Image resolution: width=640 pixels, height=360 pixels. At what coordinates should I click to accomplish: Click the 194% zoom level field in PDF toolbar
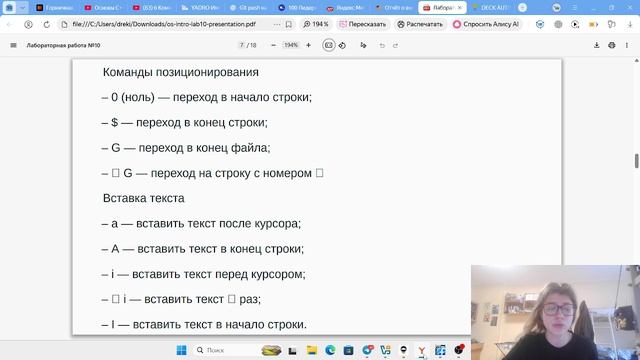291,45
